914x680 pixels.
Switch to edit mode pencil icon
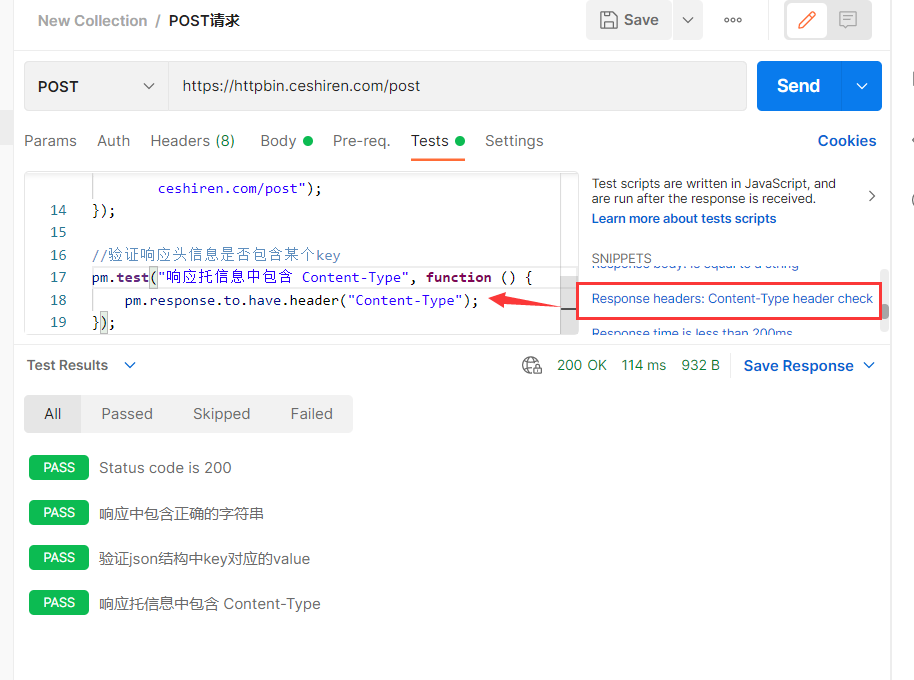pyautogui.click(x=807, y=20)
